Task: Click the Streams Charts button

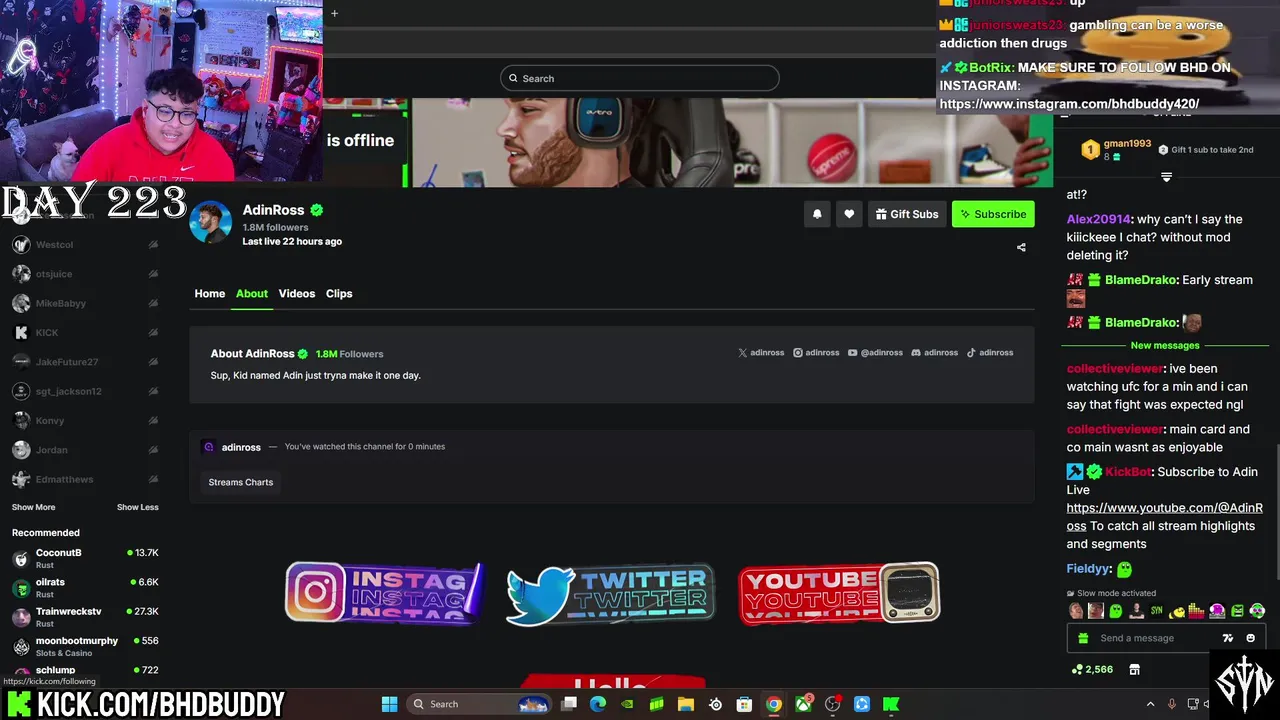Action: (x=241, y=482)
